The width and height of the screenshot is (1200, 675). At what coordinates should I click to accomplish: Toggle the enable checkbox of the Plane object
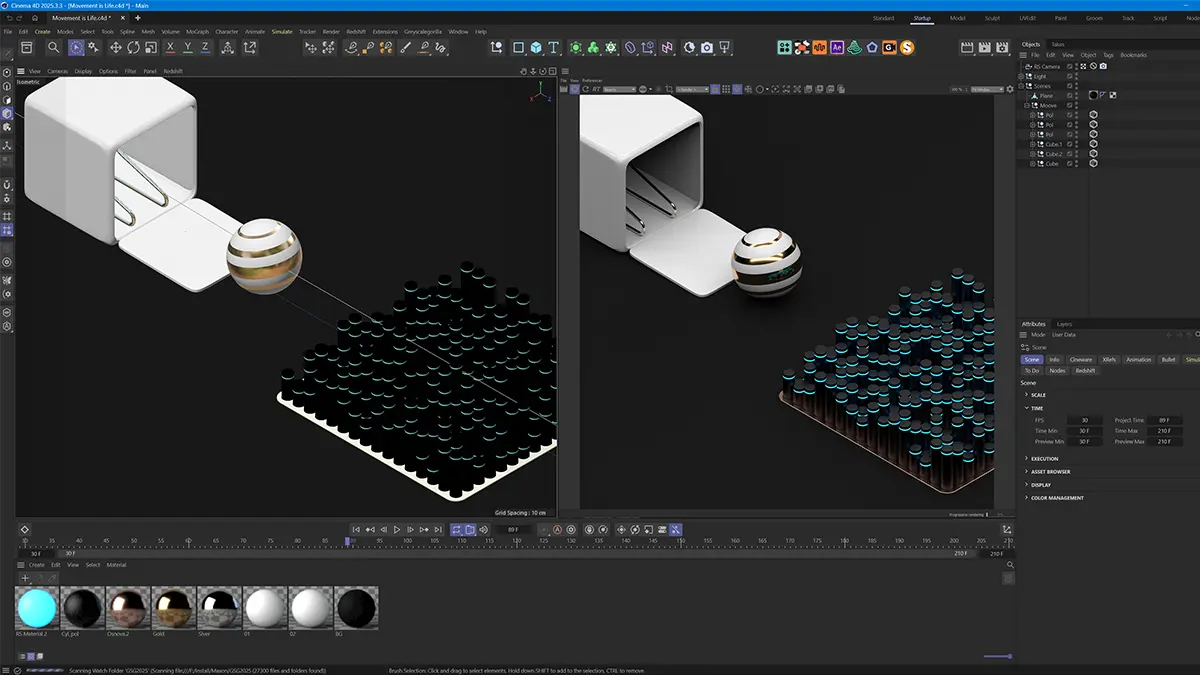1069,95
